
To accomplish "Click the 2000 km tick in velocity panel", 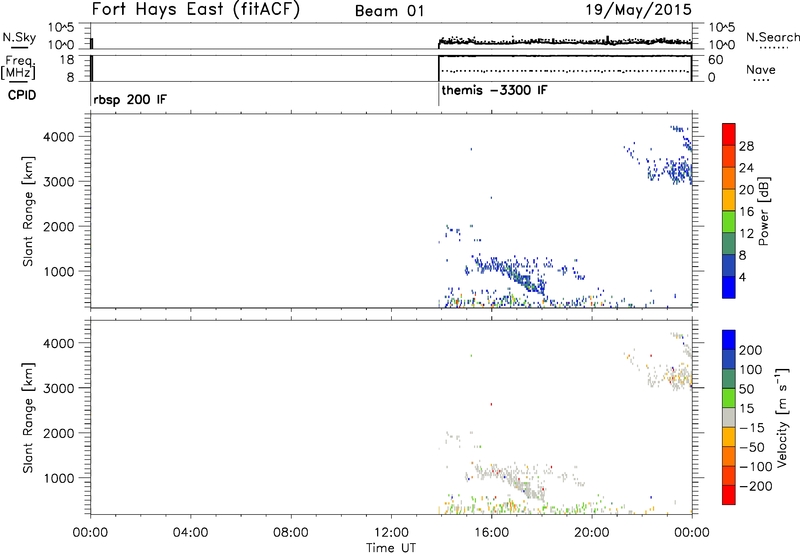I will [x=59, y=433].
